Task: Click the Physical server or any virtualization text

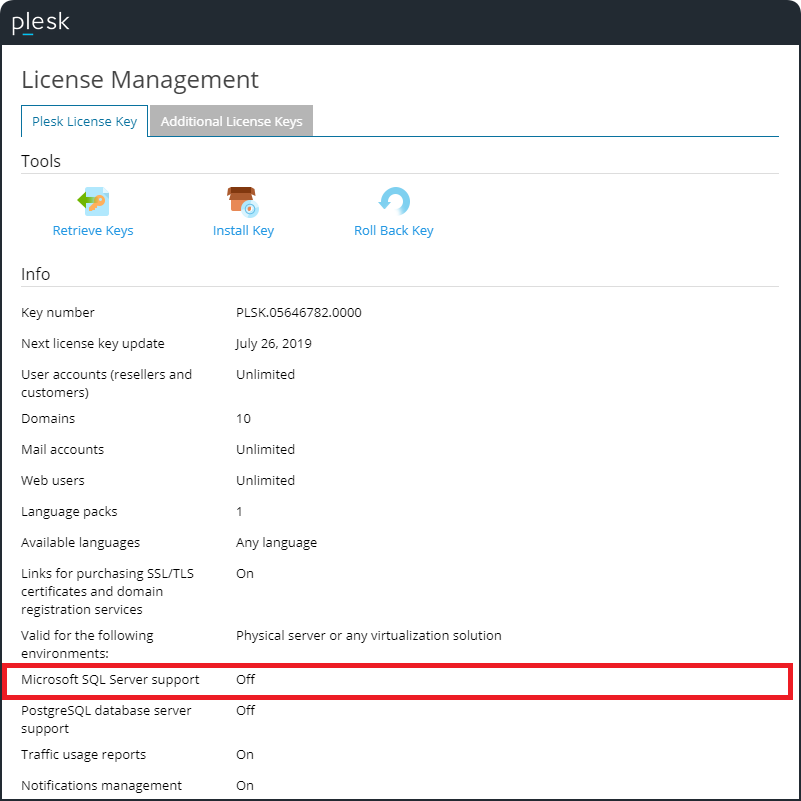Action: (x=368, y=636)
